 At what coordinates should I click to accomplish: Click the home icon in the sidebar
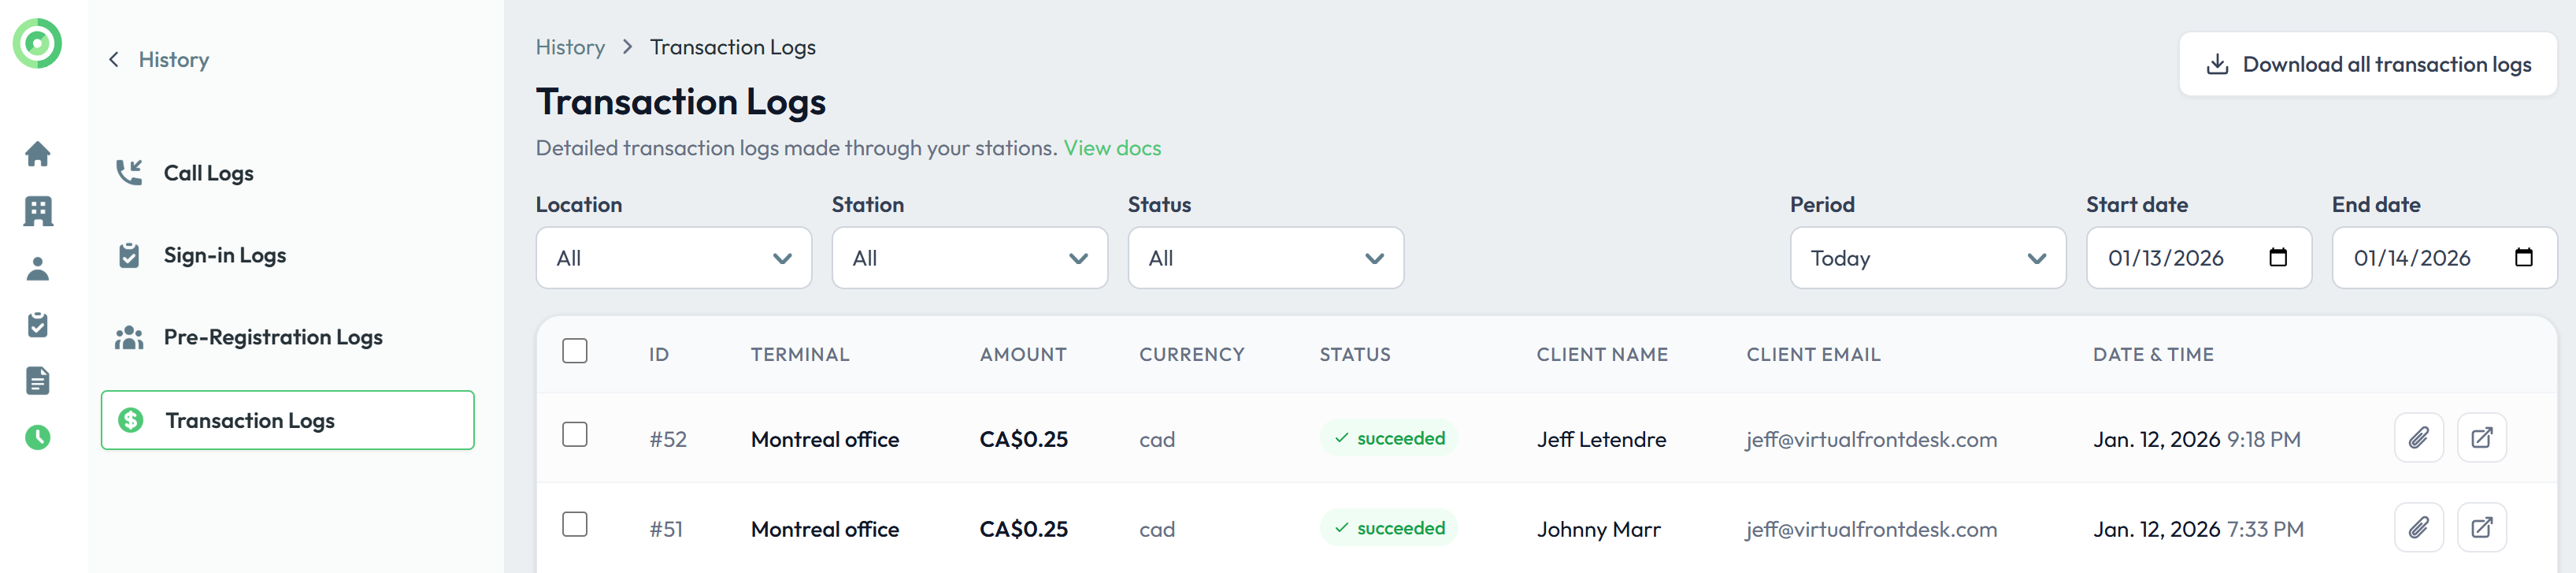tap(38, 154)
